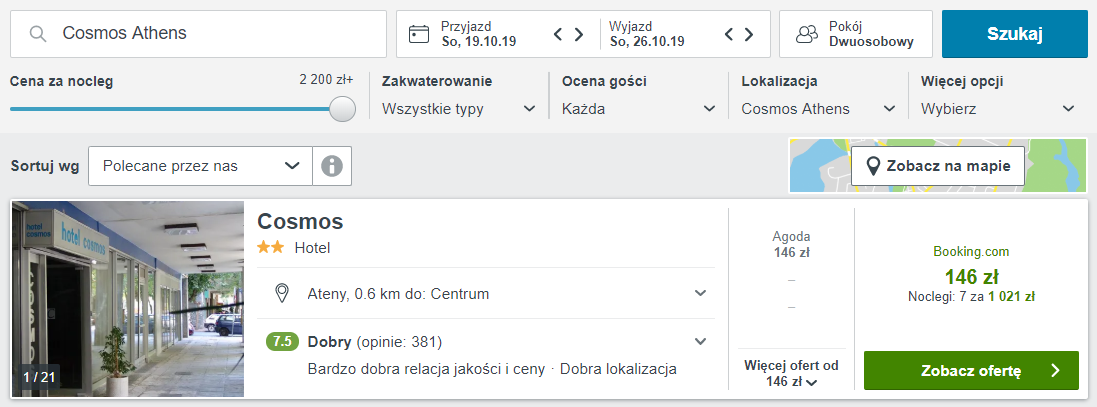
Task: Go to previous check-in date
Action: pyautogui.click(x=559, y=34)
